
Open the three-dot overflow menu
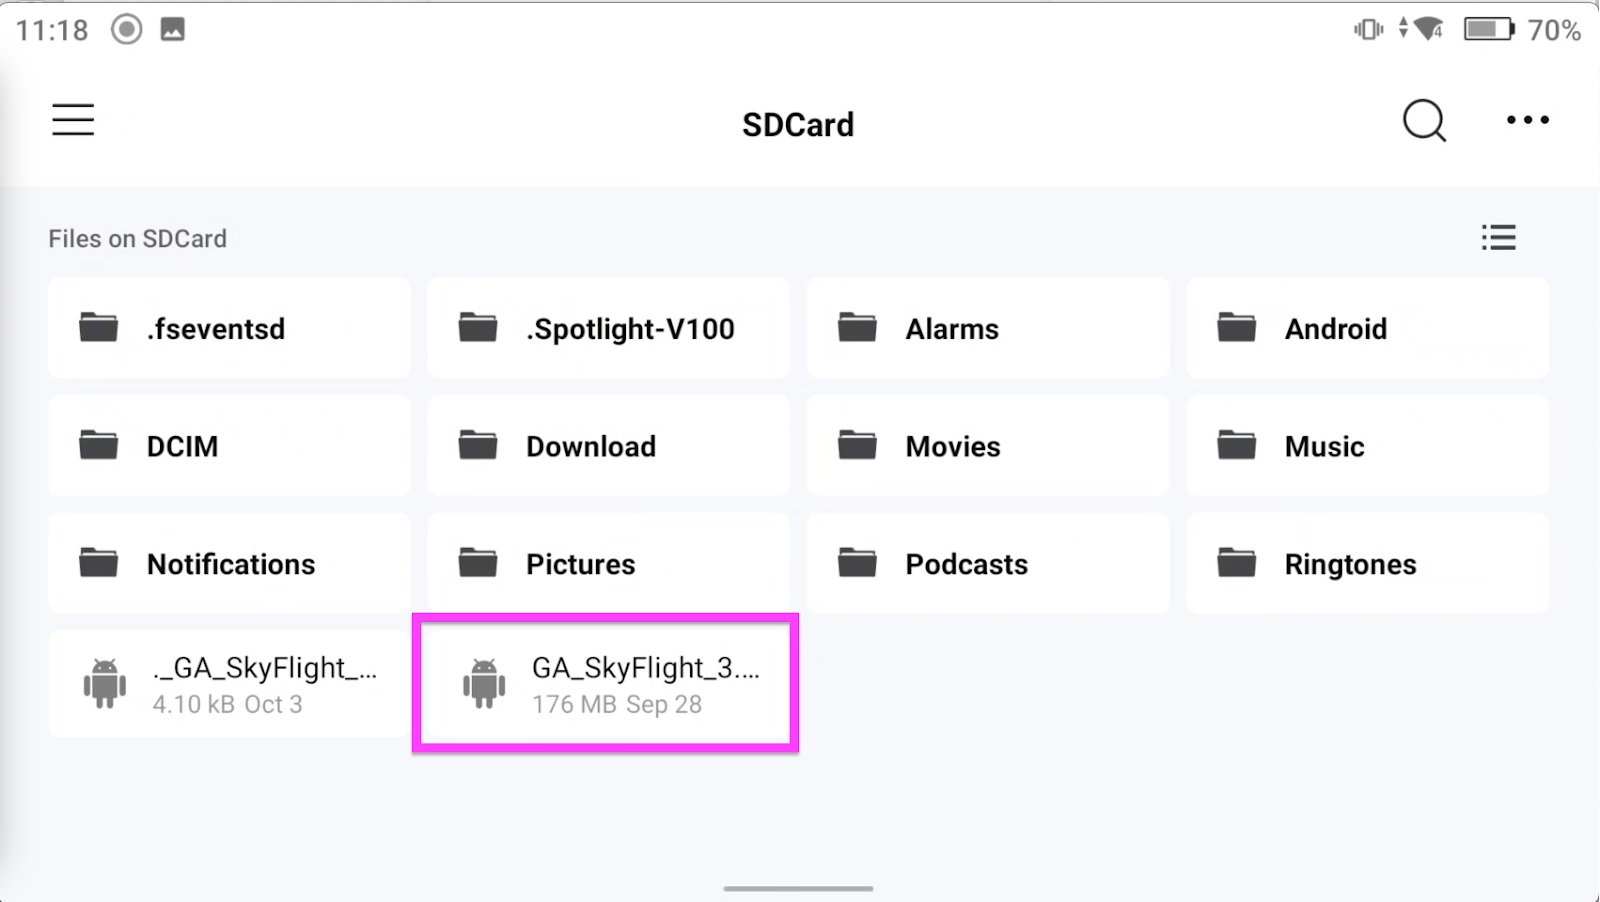1528,120
